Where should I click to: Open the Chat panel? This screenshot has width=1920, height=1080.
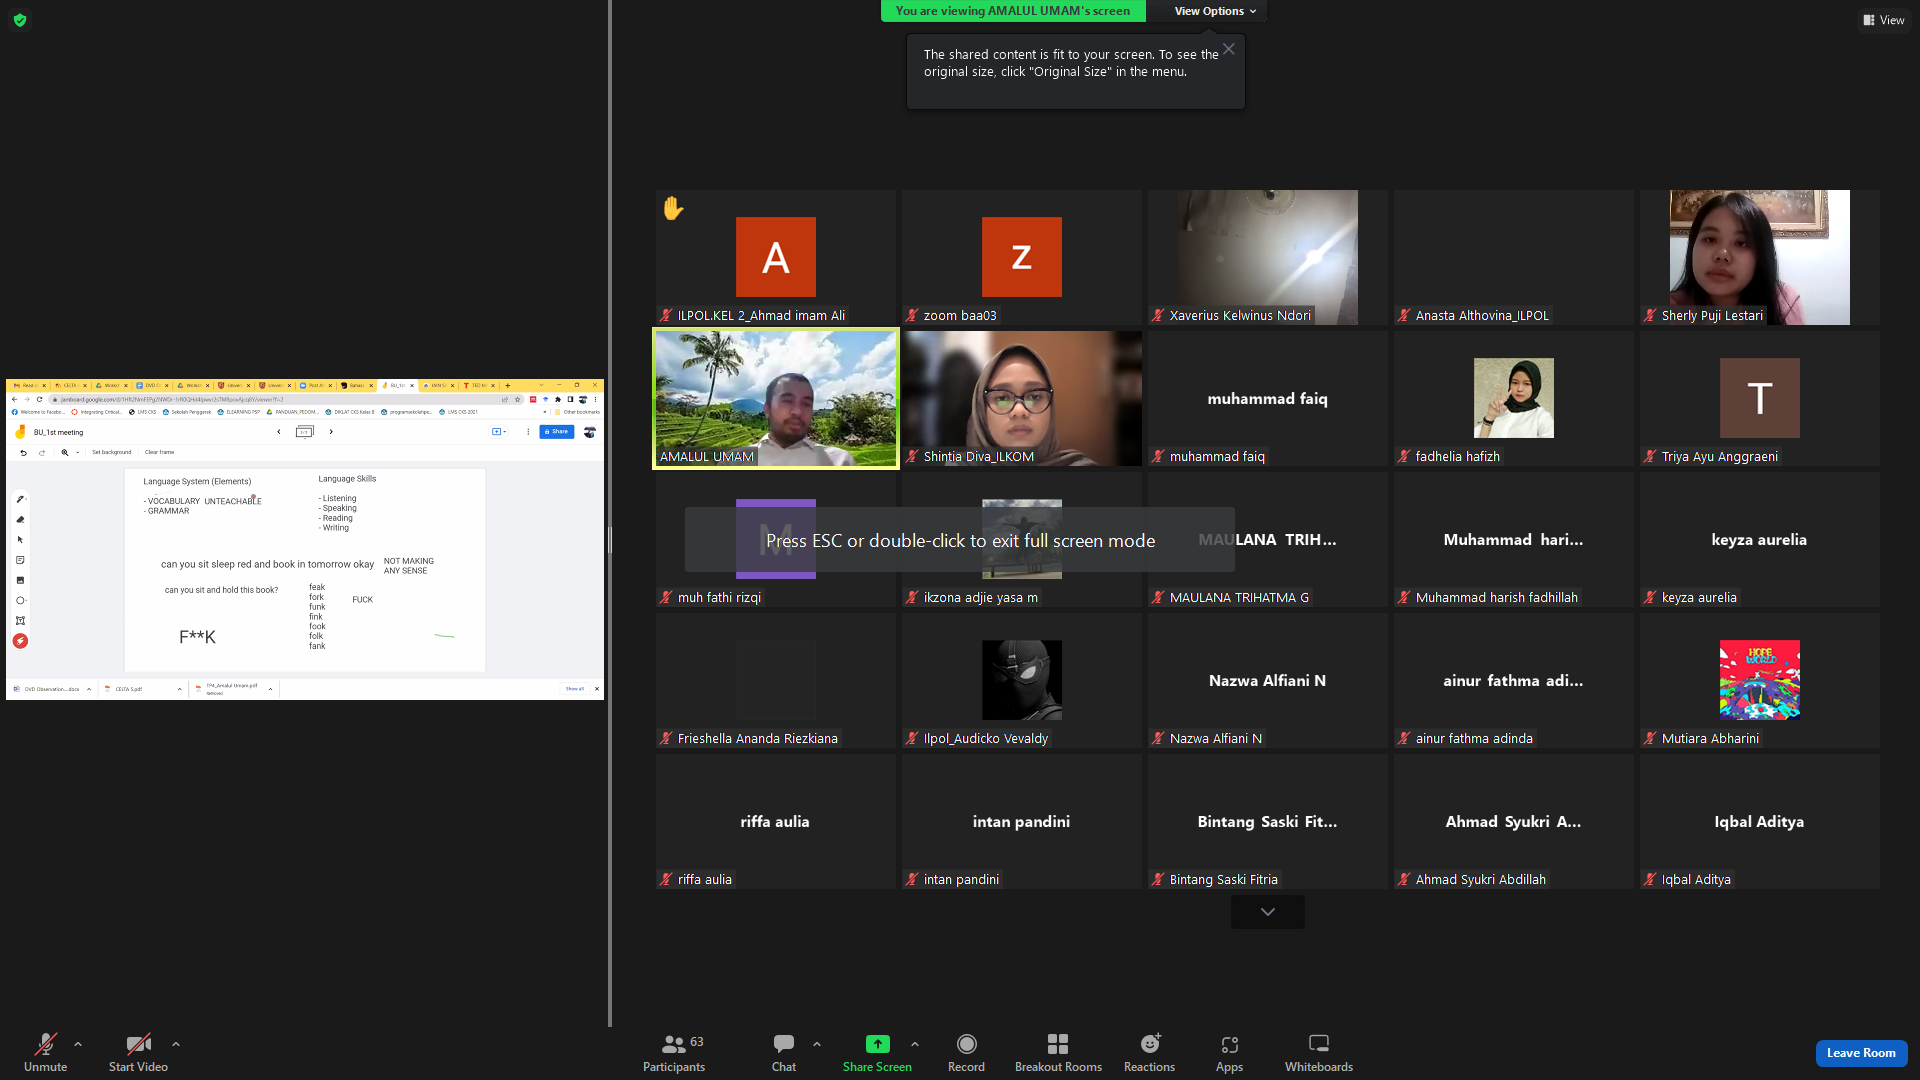tap(784, 1053)
